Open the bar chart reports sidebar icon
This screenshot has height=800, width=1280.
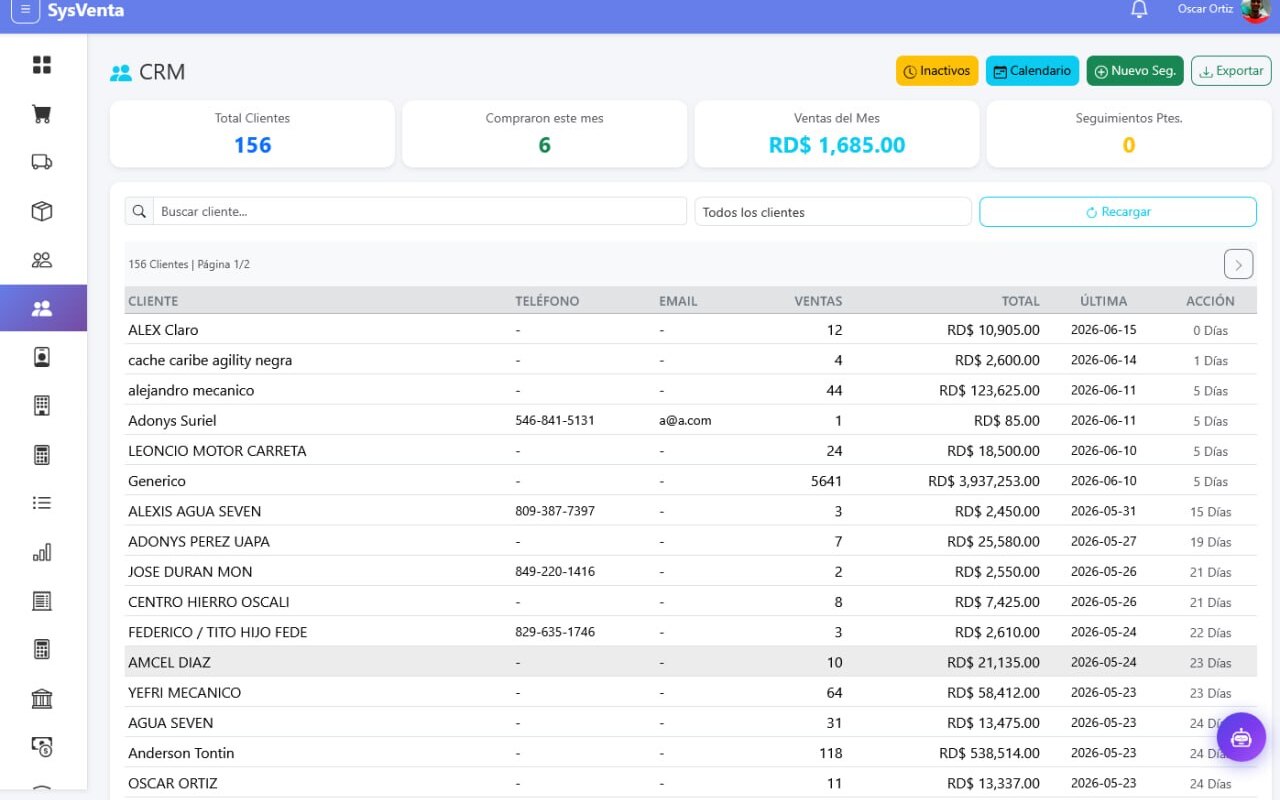(42, 552)
